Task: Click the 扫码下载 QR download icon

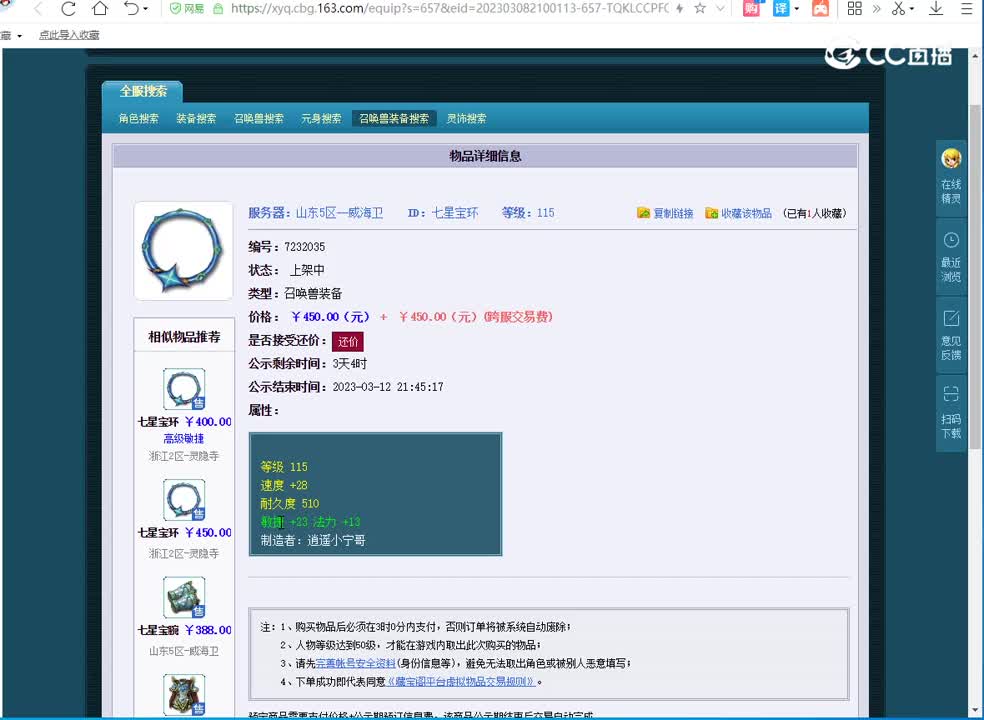Action: [x=950, y=411]
